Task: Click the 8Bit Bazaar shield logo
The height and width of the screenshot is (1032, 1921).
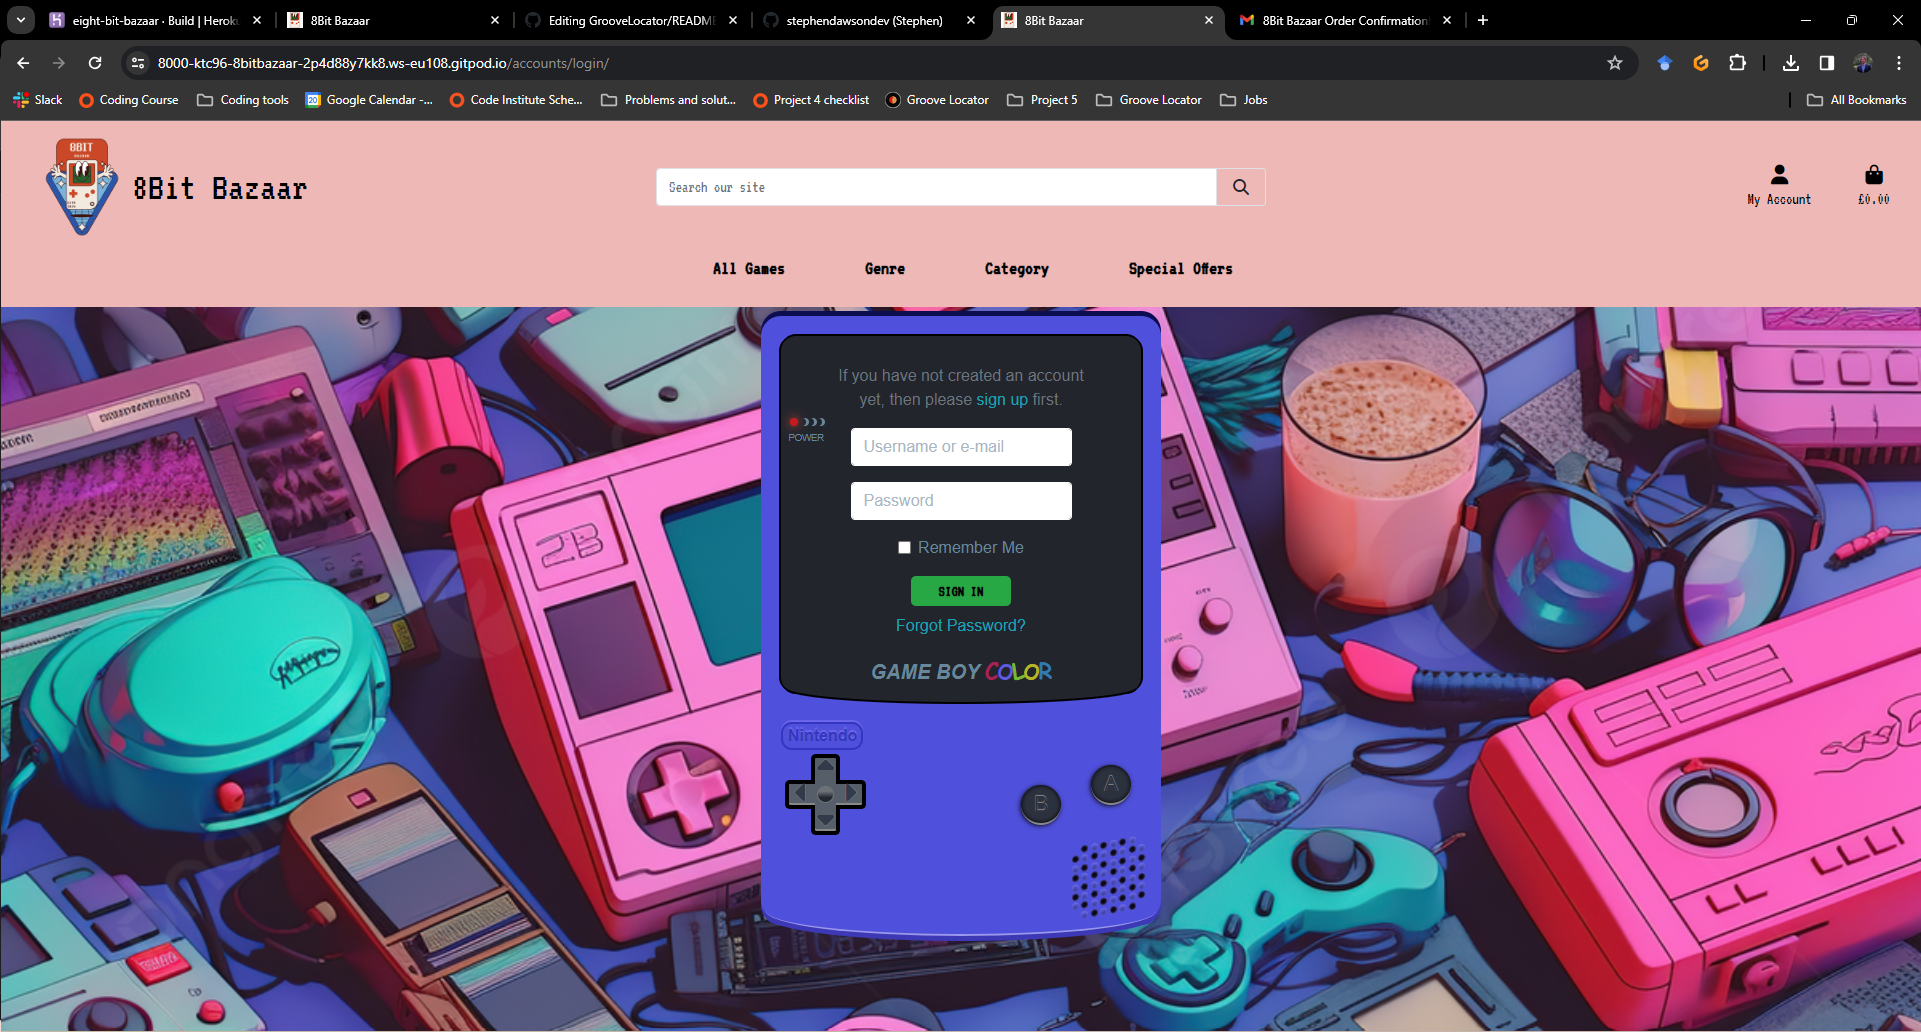Action: pos(82,187)
